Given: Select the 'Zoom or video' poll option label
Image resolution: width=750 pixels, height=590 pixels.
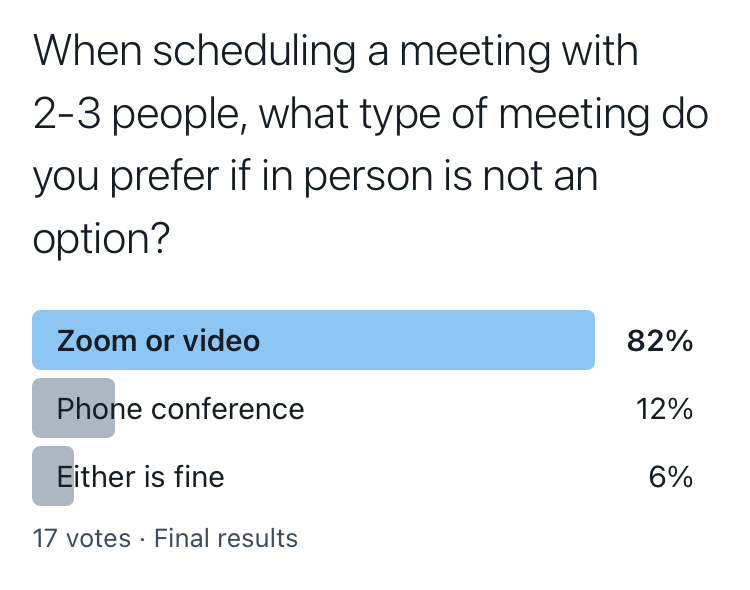Looking at the screenshot, I should [158, 341].
